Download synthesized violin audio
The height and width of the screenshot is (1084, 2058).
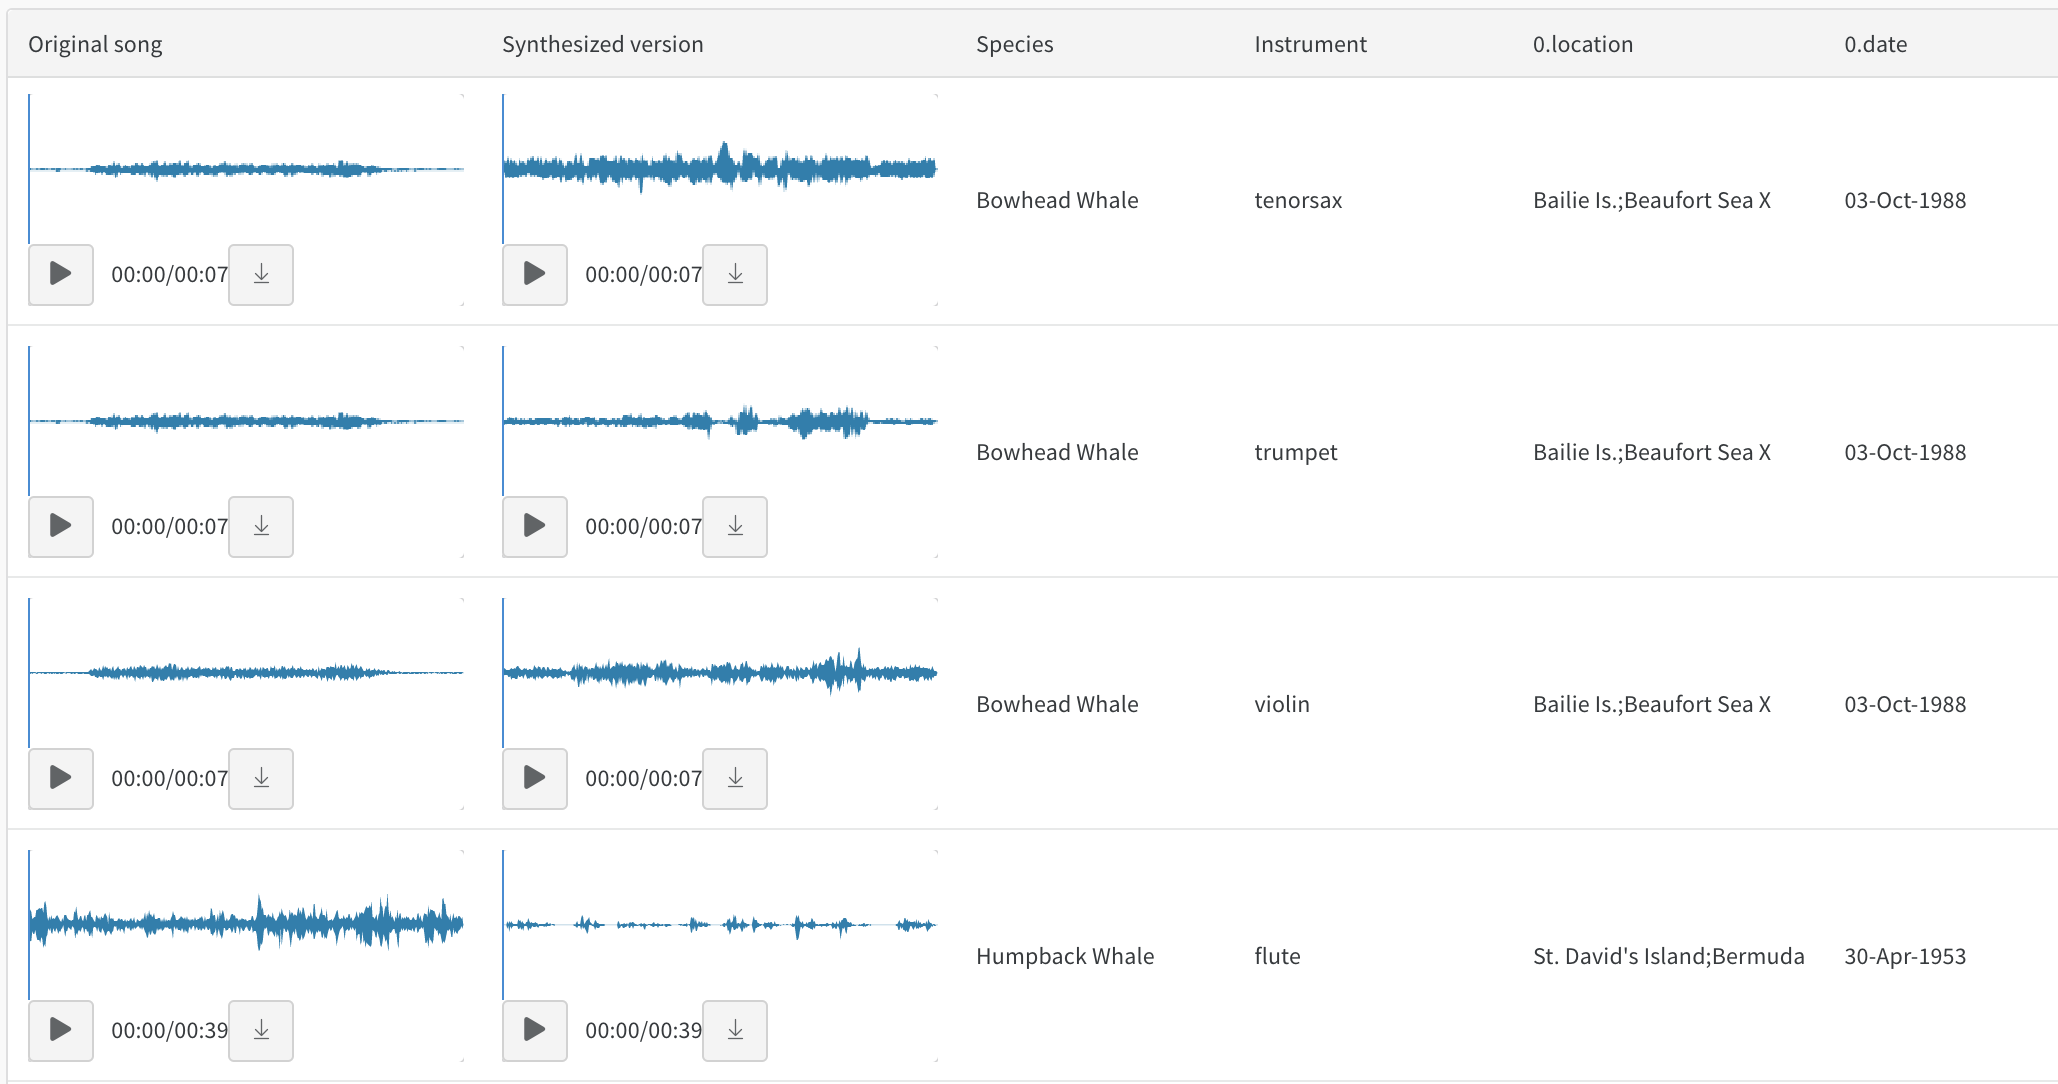click(x=735, y=778)
